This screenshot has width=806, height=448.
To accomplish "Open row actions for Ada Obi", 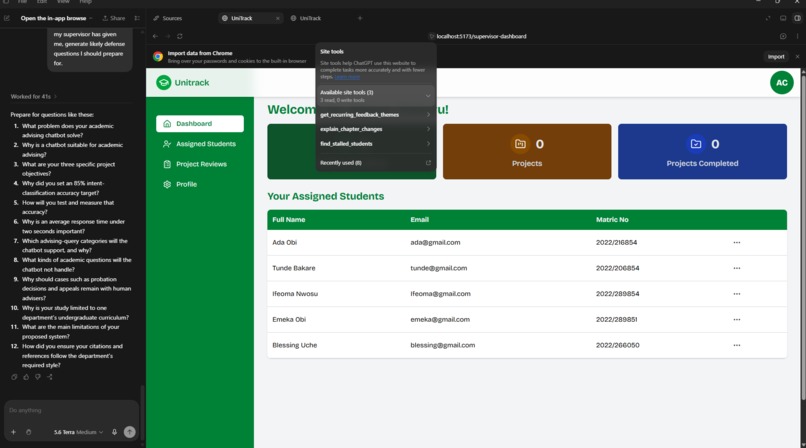I will 737,242.
